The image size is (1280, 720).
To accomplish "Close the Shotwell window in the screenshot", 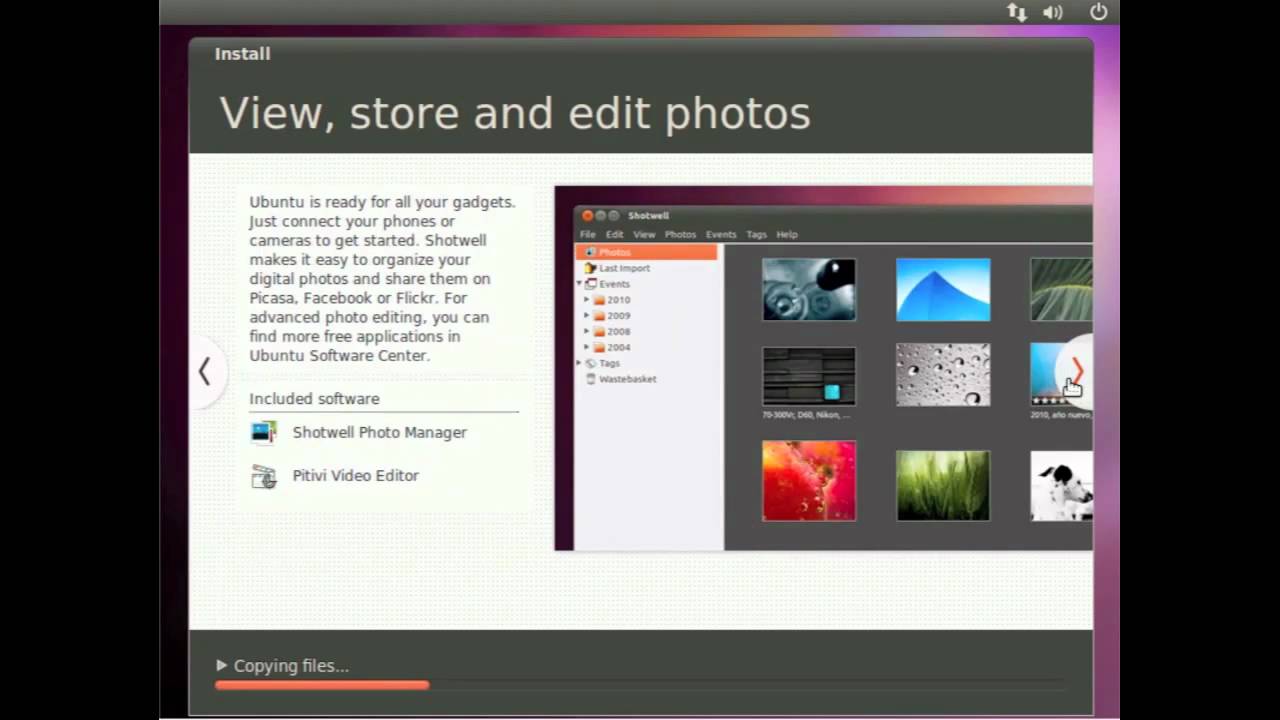I will tap(587, 215).
